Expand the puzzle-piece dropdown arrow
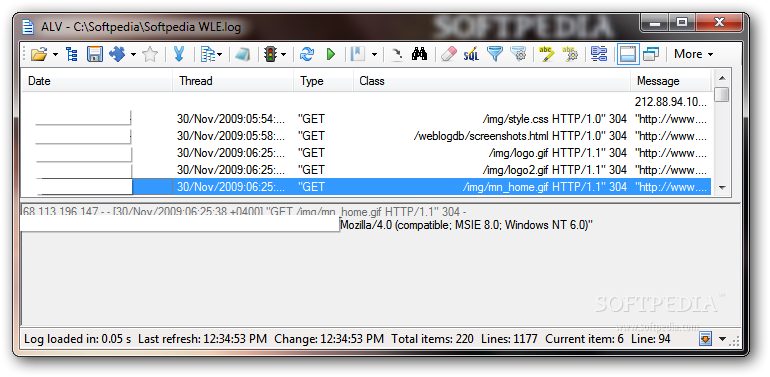This screenshot has height=377, width=770. [133, 54]
